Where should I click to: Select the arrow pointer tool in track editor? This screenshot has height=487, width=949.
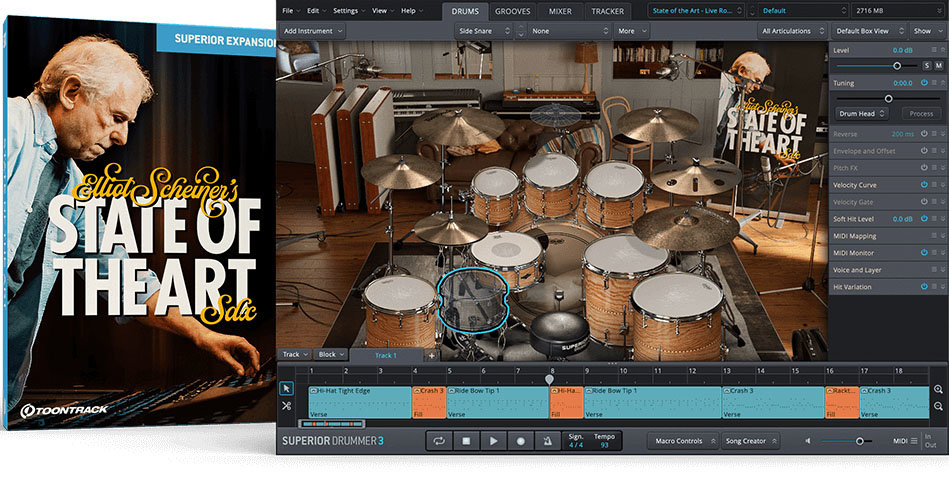(x=287, y=388)
